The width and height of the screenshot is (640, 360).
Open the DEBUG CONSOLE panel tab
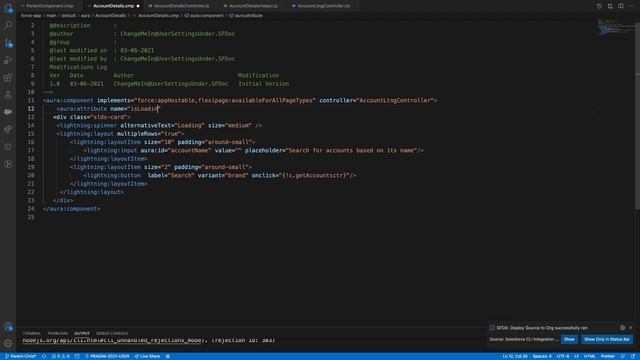click(112, 333)
